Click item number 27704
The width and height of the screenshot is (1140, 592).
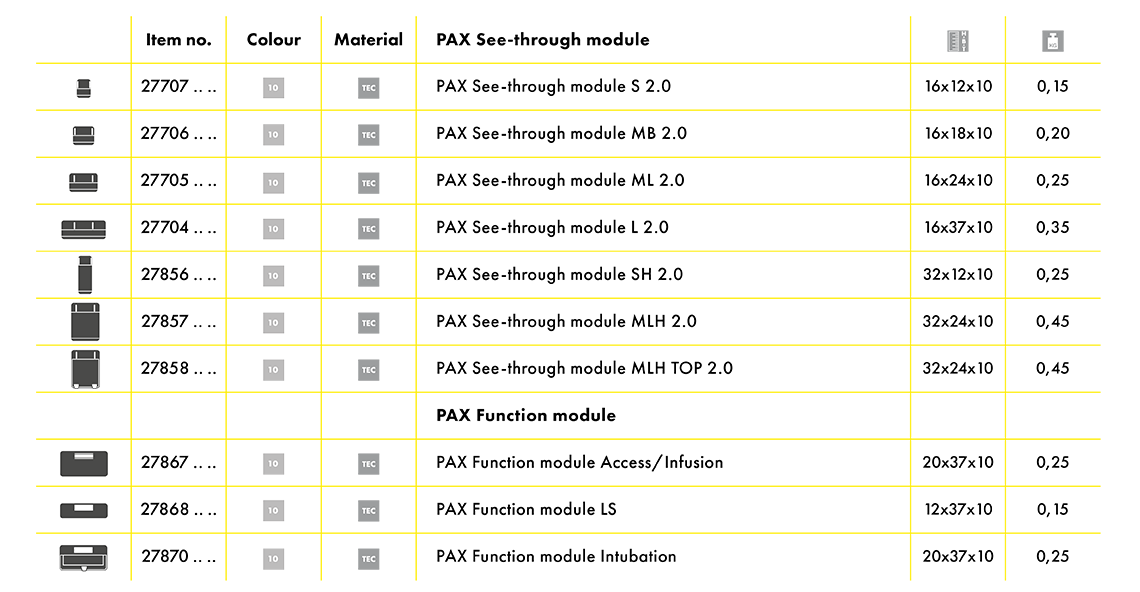click(x=179, y=228)
